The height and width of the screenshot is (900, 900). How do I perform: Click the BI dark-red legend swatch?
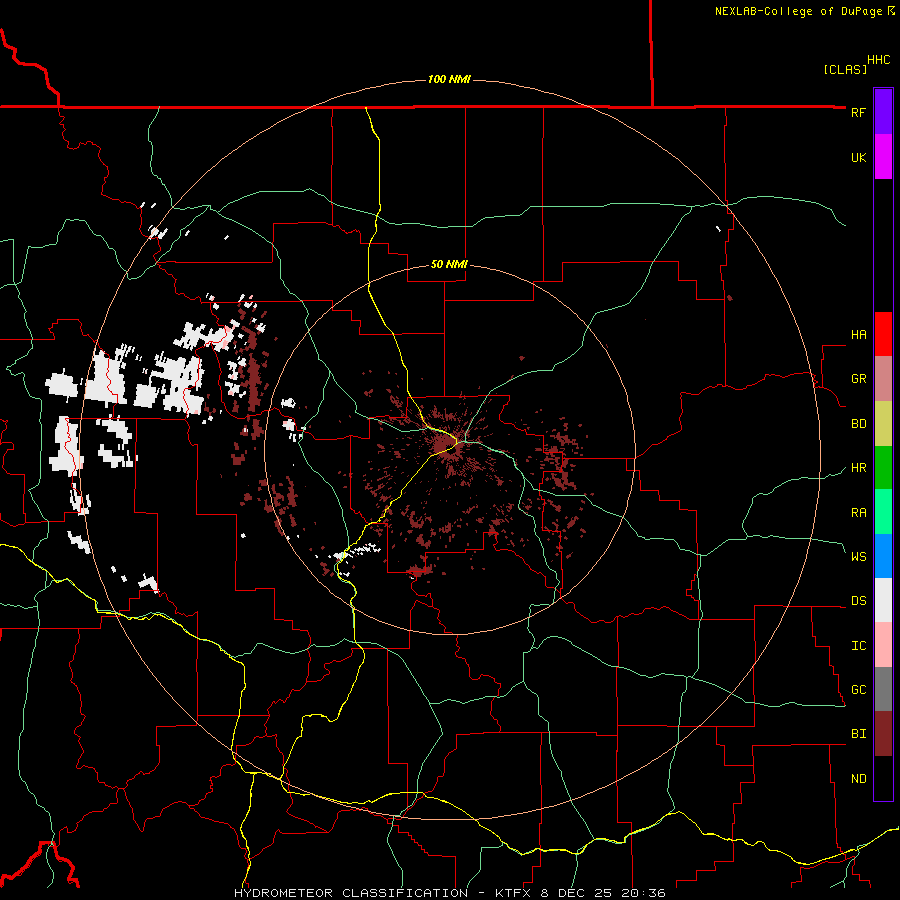(883, 734)
